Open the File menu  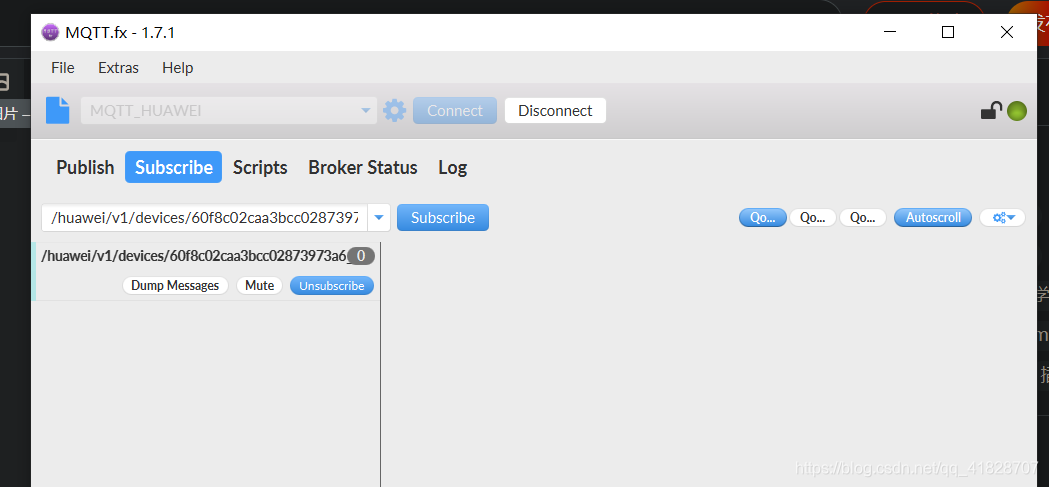click(x=63, y=68)
